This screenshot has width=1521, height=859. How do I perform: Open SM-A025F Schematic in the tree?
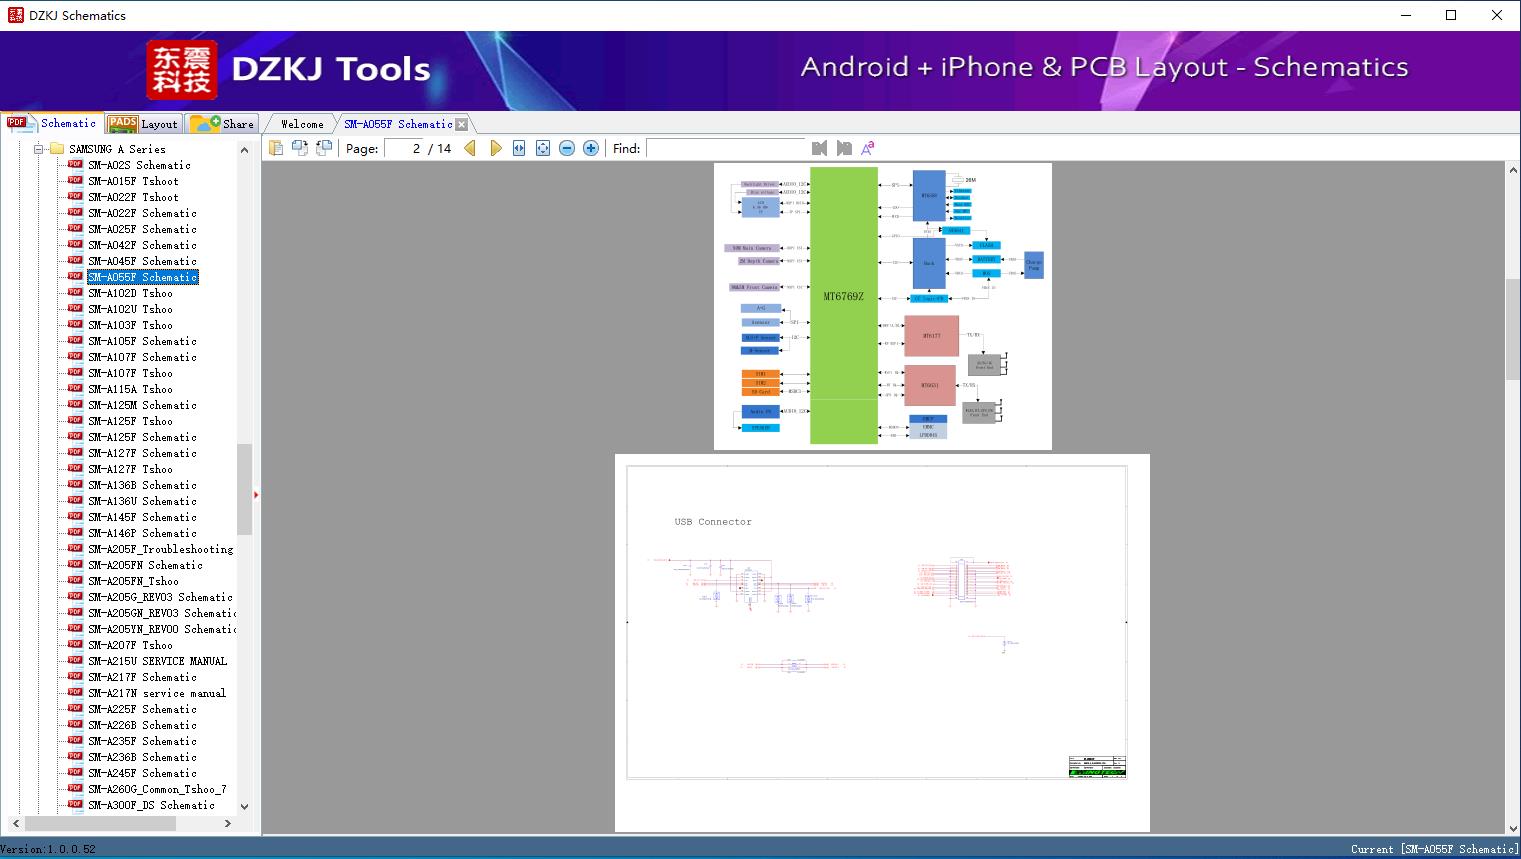142,229
